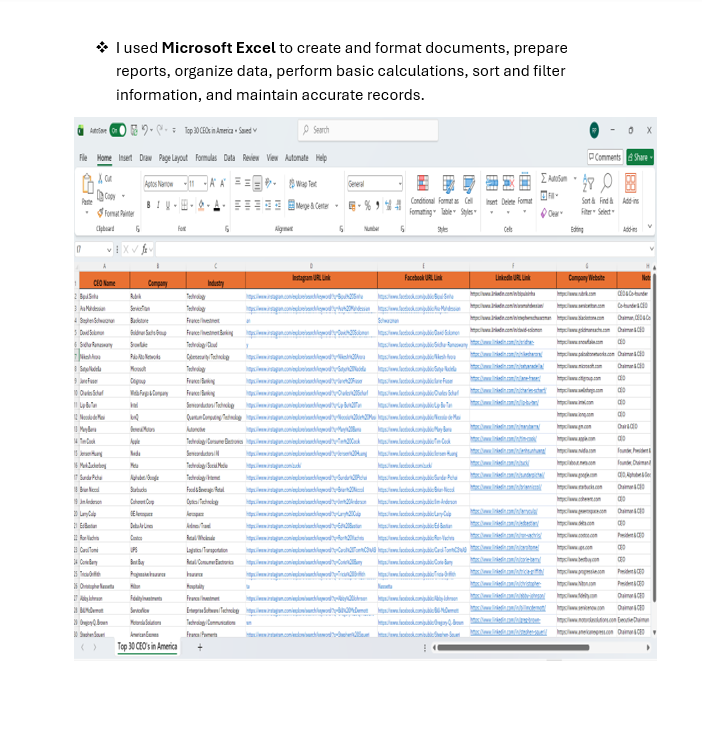Viewport: 702px width, 751px height.
Task: Click in the Search box
Action: (368, 130)
